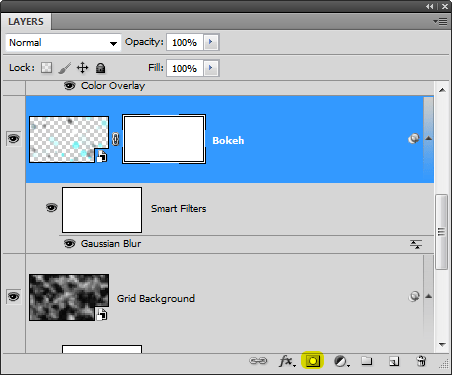The height and width of the screenshot is (375, 452).
Task: Open the blend mode Normal dropdown
Action: pos(63,43)
